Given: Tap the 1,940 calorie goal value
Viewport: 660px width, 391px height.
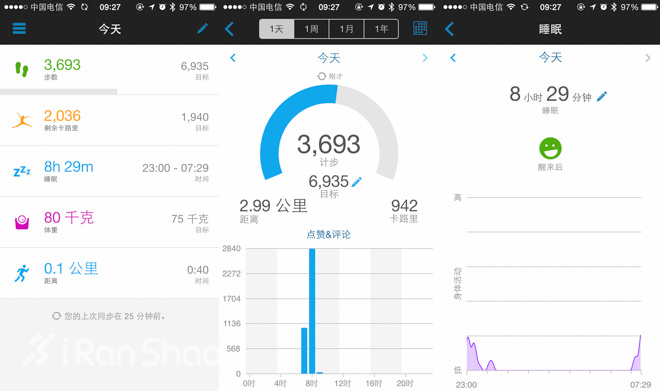Looking at the screenshot, I should (195, 117).
